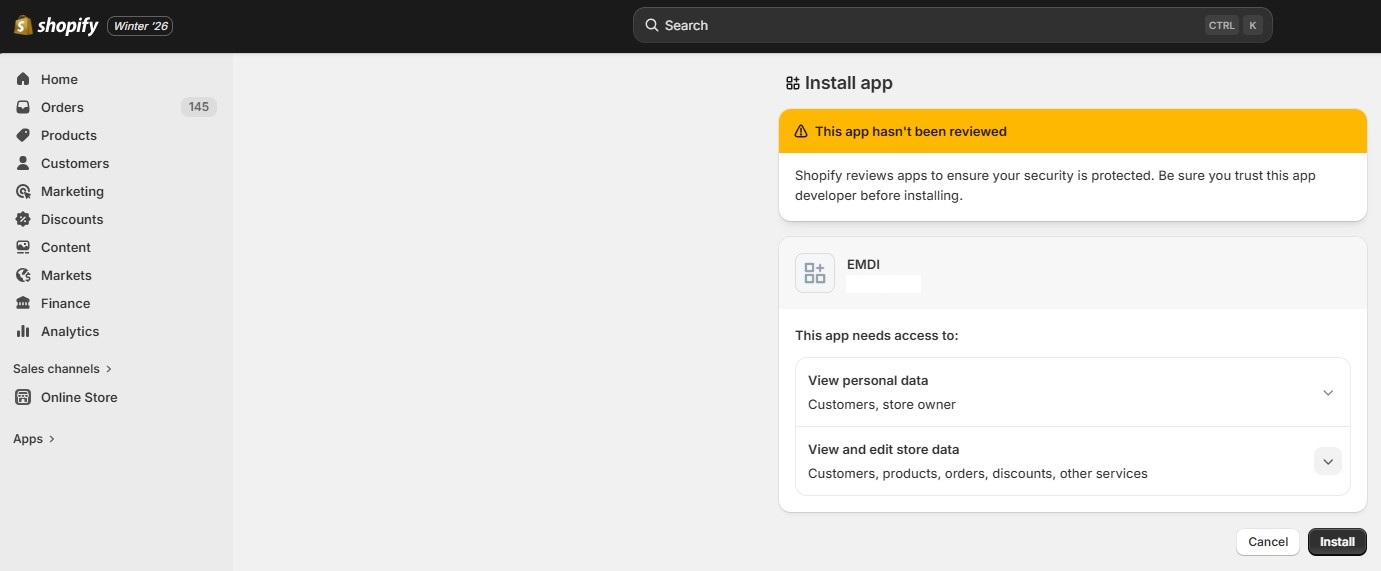Click the Online Store storefront icon
Viewport: 1381px width, 571px height.
coord(23,397)
